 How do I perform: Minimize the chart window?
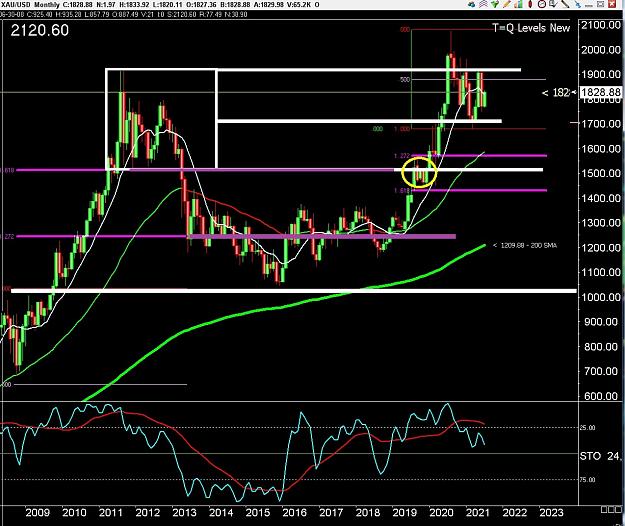click(589, 5)
